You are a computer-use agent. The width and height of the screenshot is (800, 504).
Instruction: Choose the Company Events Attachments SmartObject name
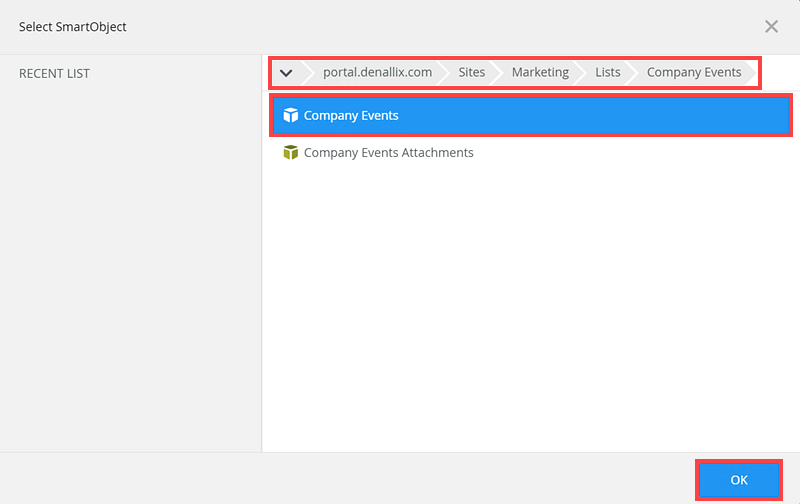tap(388, 153)
